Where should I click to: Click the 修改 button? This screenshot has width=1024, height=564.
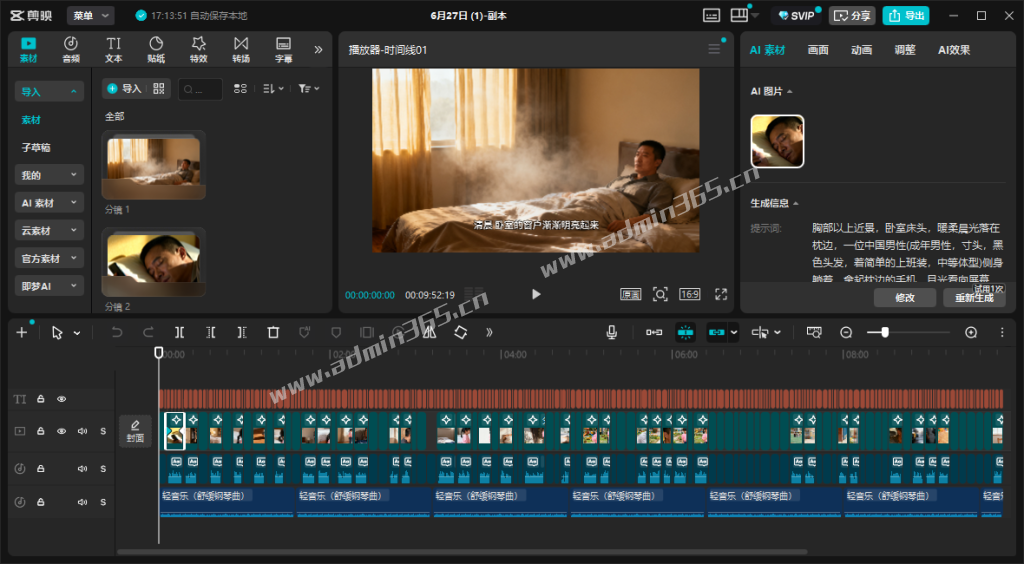(905, 298)
